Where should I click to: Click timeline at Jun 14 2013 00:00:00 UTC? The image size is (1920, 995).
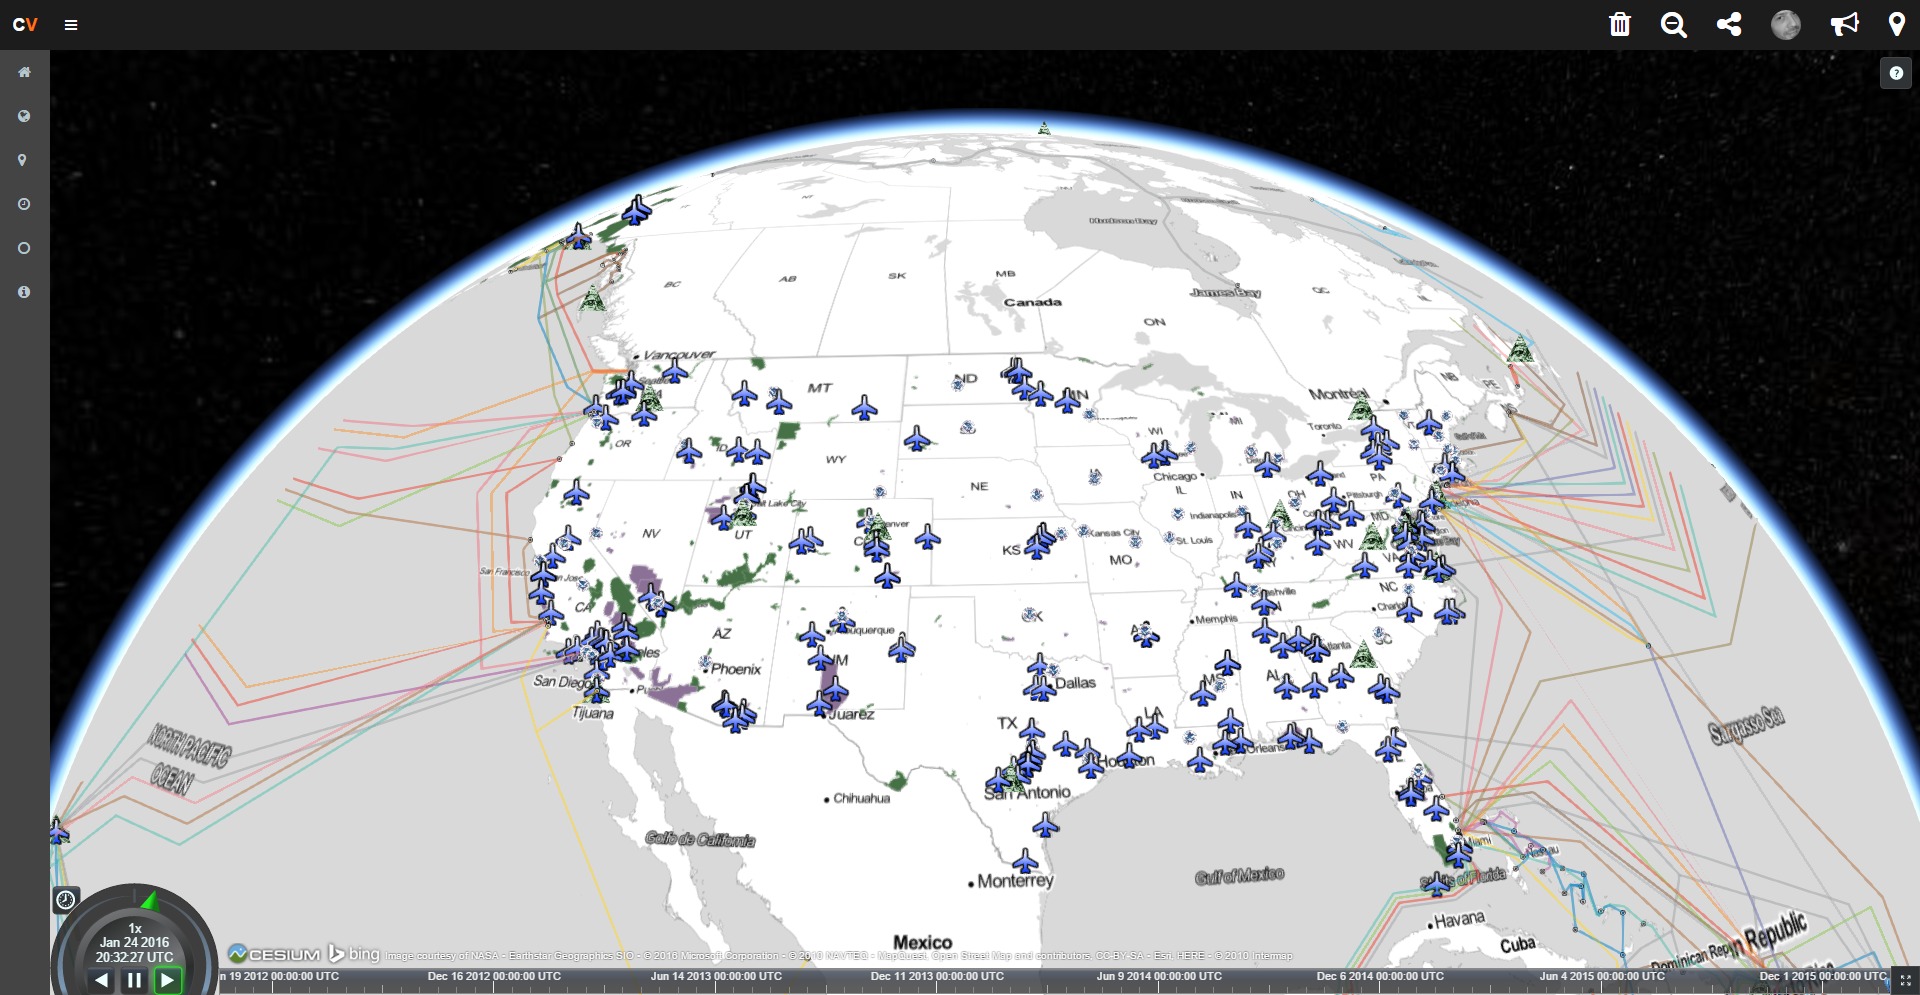pyautogui.click(x=716, y=976)
